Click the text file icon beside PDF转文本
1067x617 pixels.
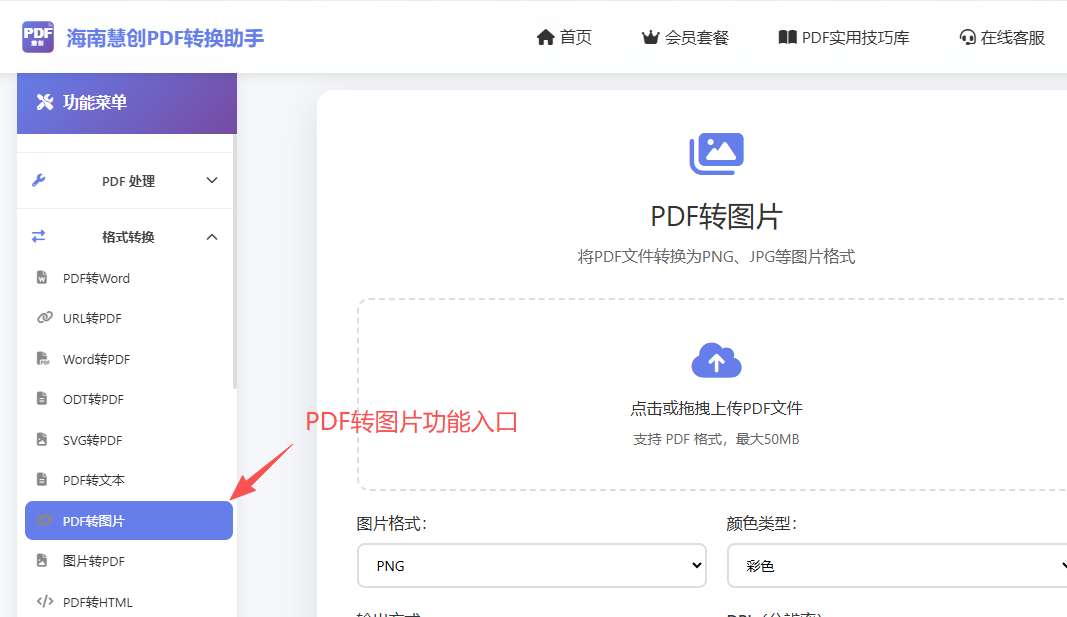pos(42,480)
